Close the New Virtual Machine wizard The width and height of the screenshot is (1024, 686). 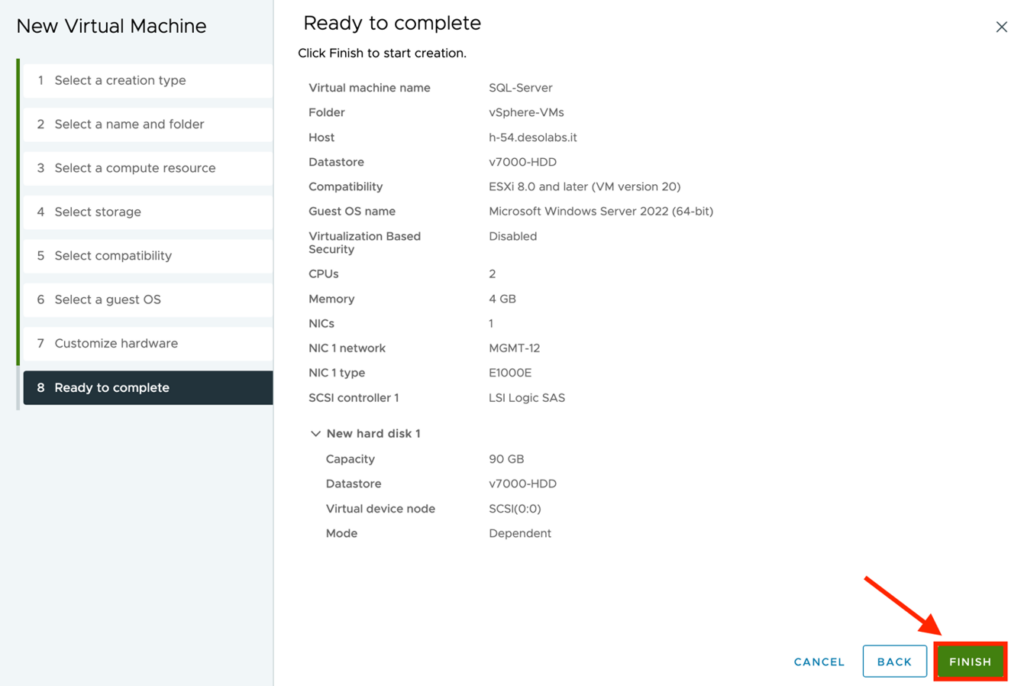point(1001,27)
